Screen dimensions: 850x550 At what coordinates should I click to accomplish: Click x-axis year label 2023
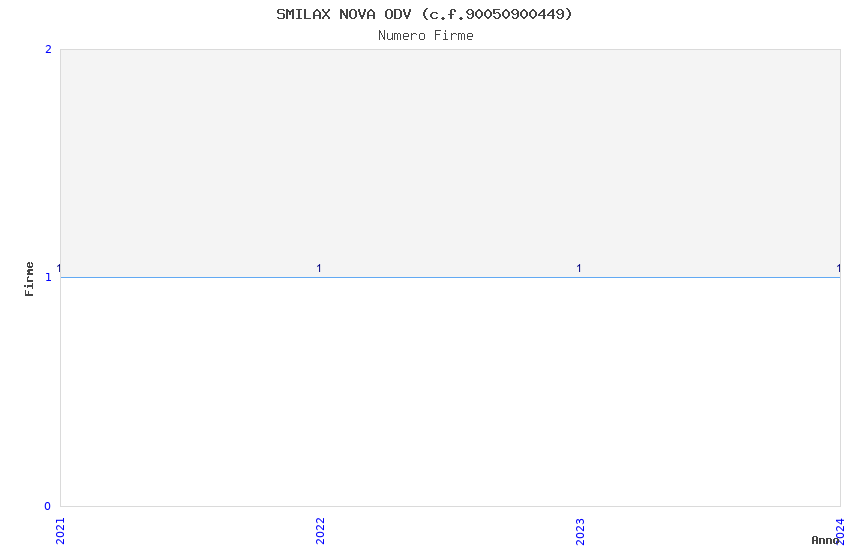pyautogui.click(x=580, y=531)
